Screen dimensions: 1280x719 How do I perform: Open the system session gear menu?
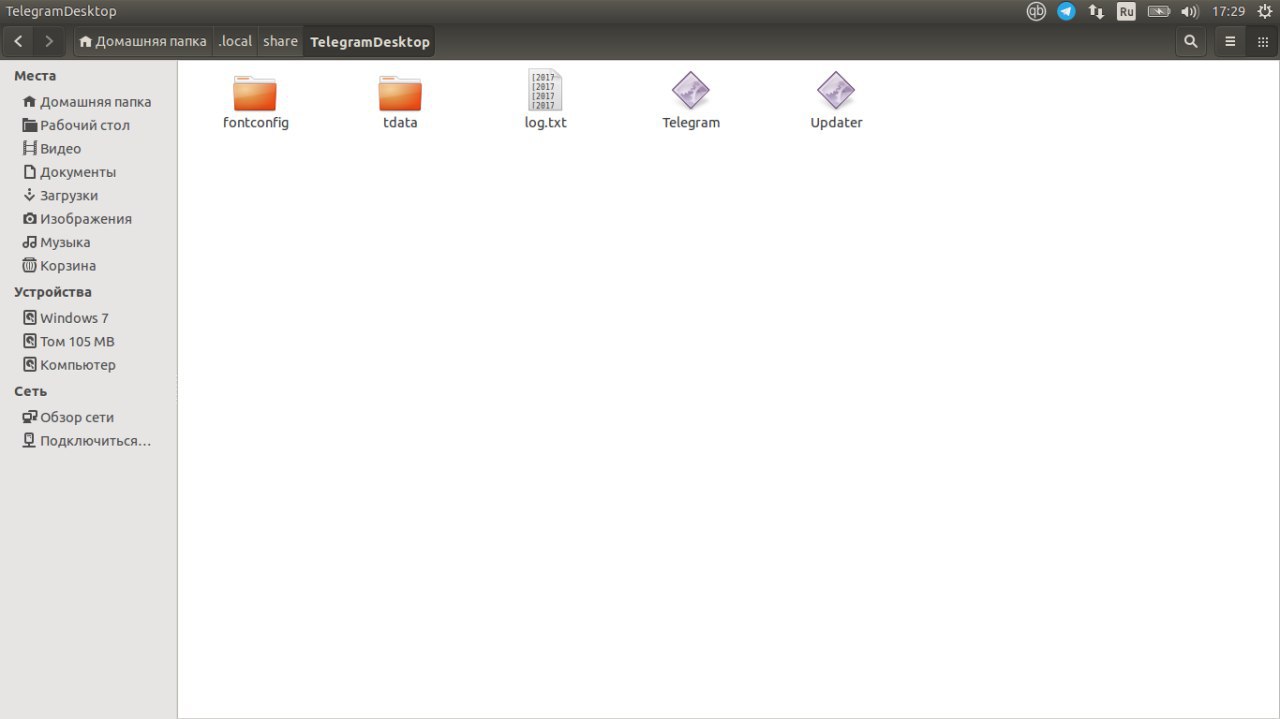click(x=1265, y=12)
